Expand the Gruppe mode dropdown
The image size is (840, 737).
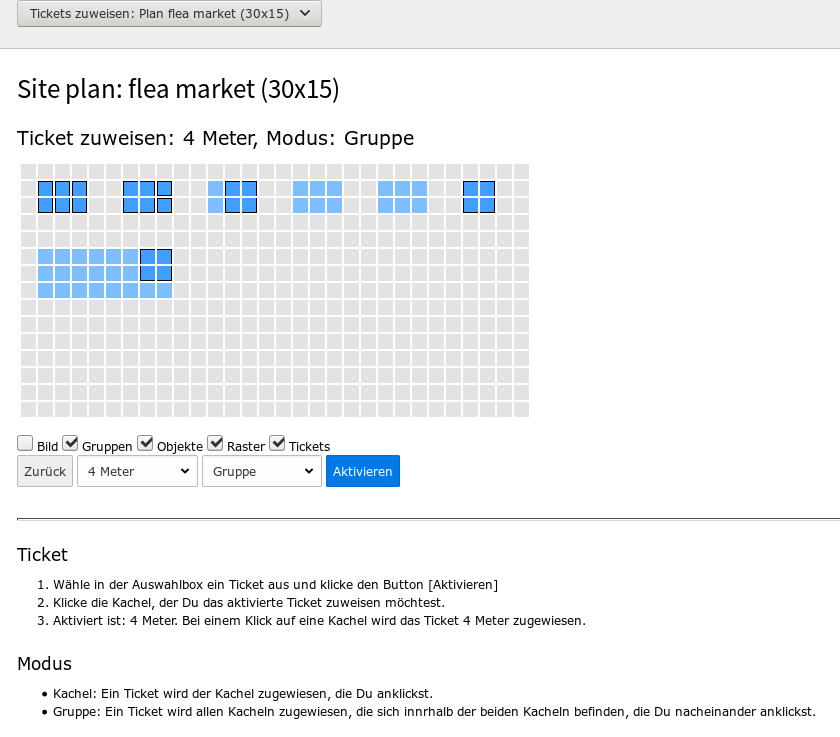(262, 471)
